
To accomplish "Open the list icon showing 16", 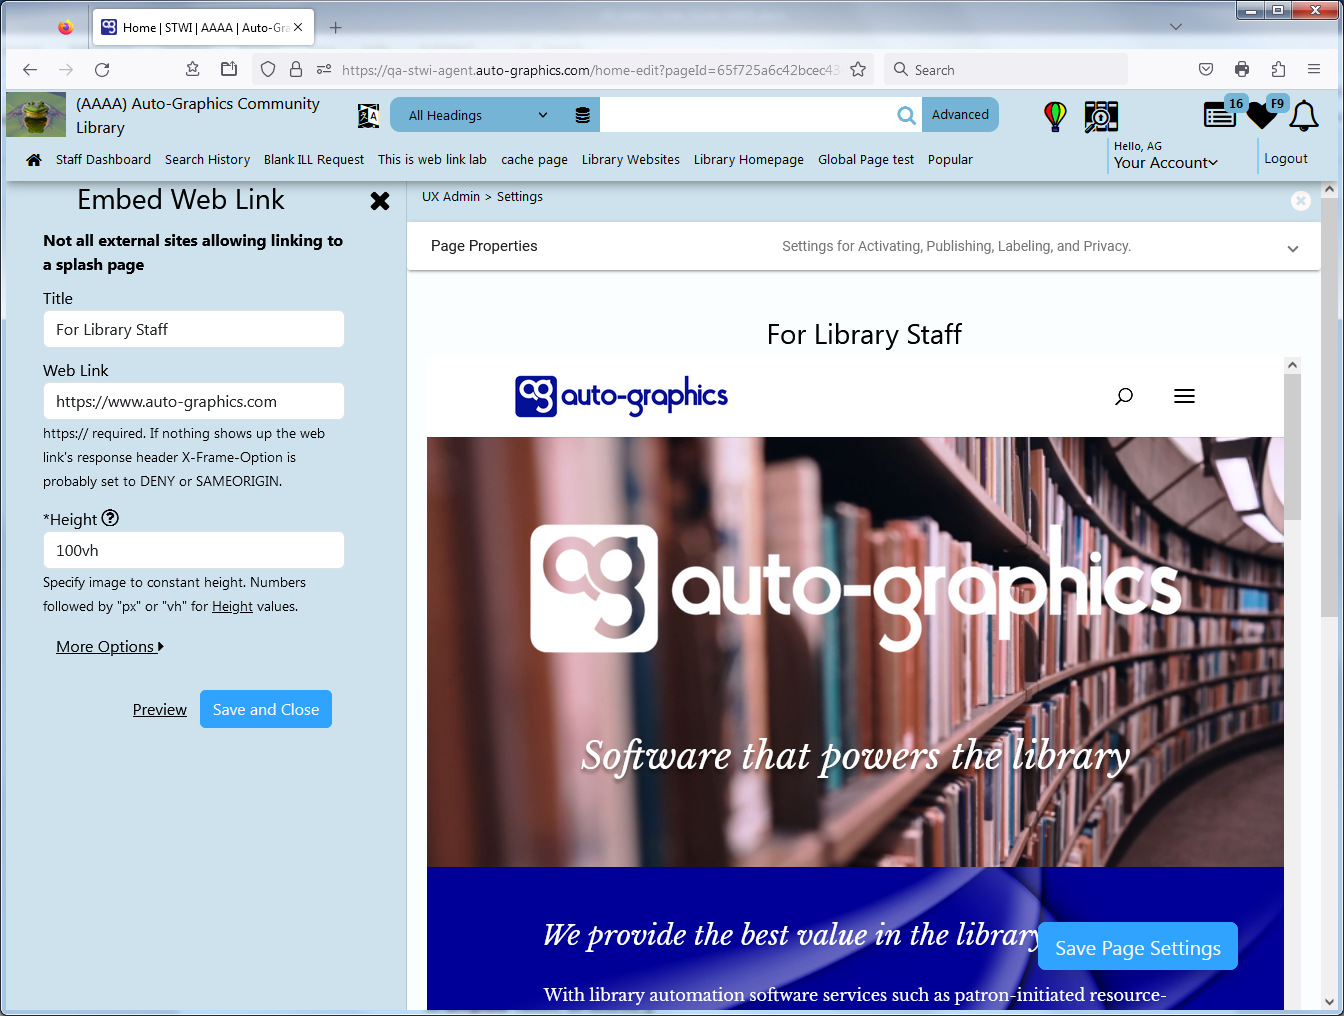I will point(1222,113).
